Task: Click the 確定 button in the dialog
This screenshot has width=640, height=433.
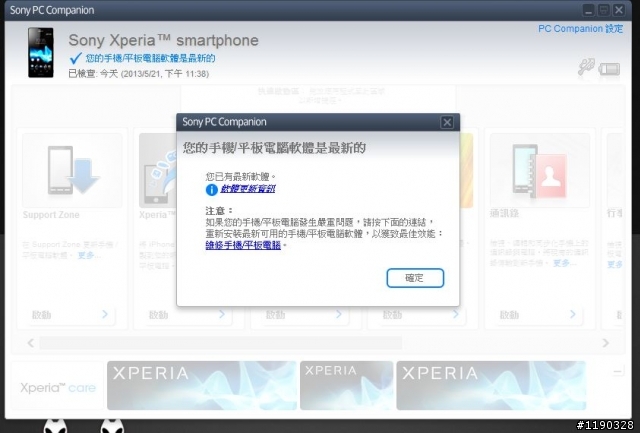Action: 415,278
